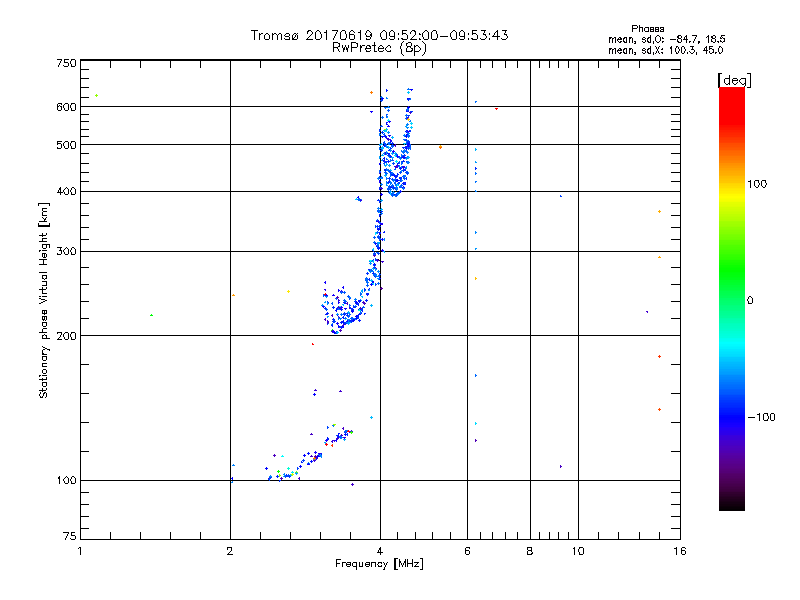800x600 pixels.
Task: Select the "mean, sd,X: 100.3, 45.0" line
Action: click(x=665, y=50)
